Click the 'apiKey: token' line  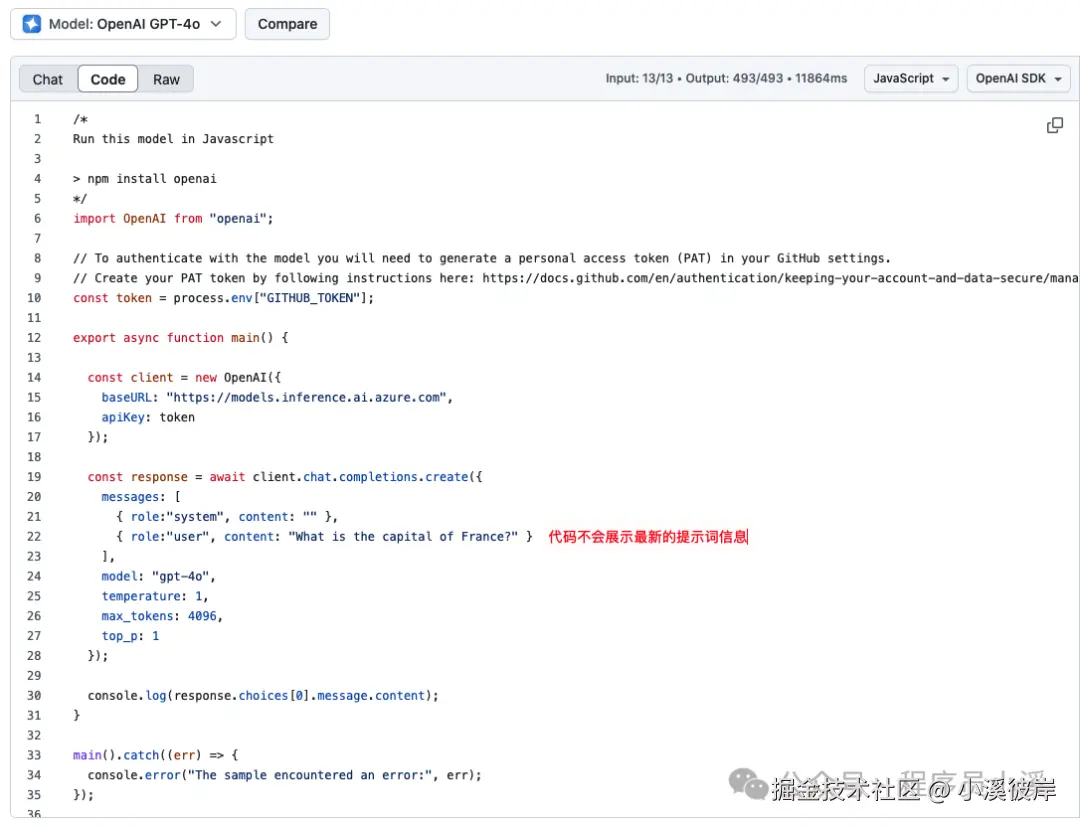(x=148, y=417)
